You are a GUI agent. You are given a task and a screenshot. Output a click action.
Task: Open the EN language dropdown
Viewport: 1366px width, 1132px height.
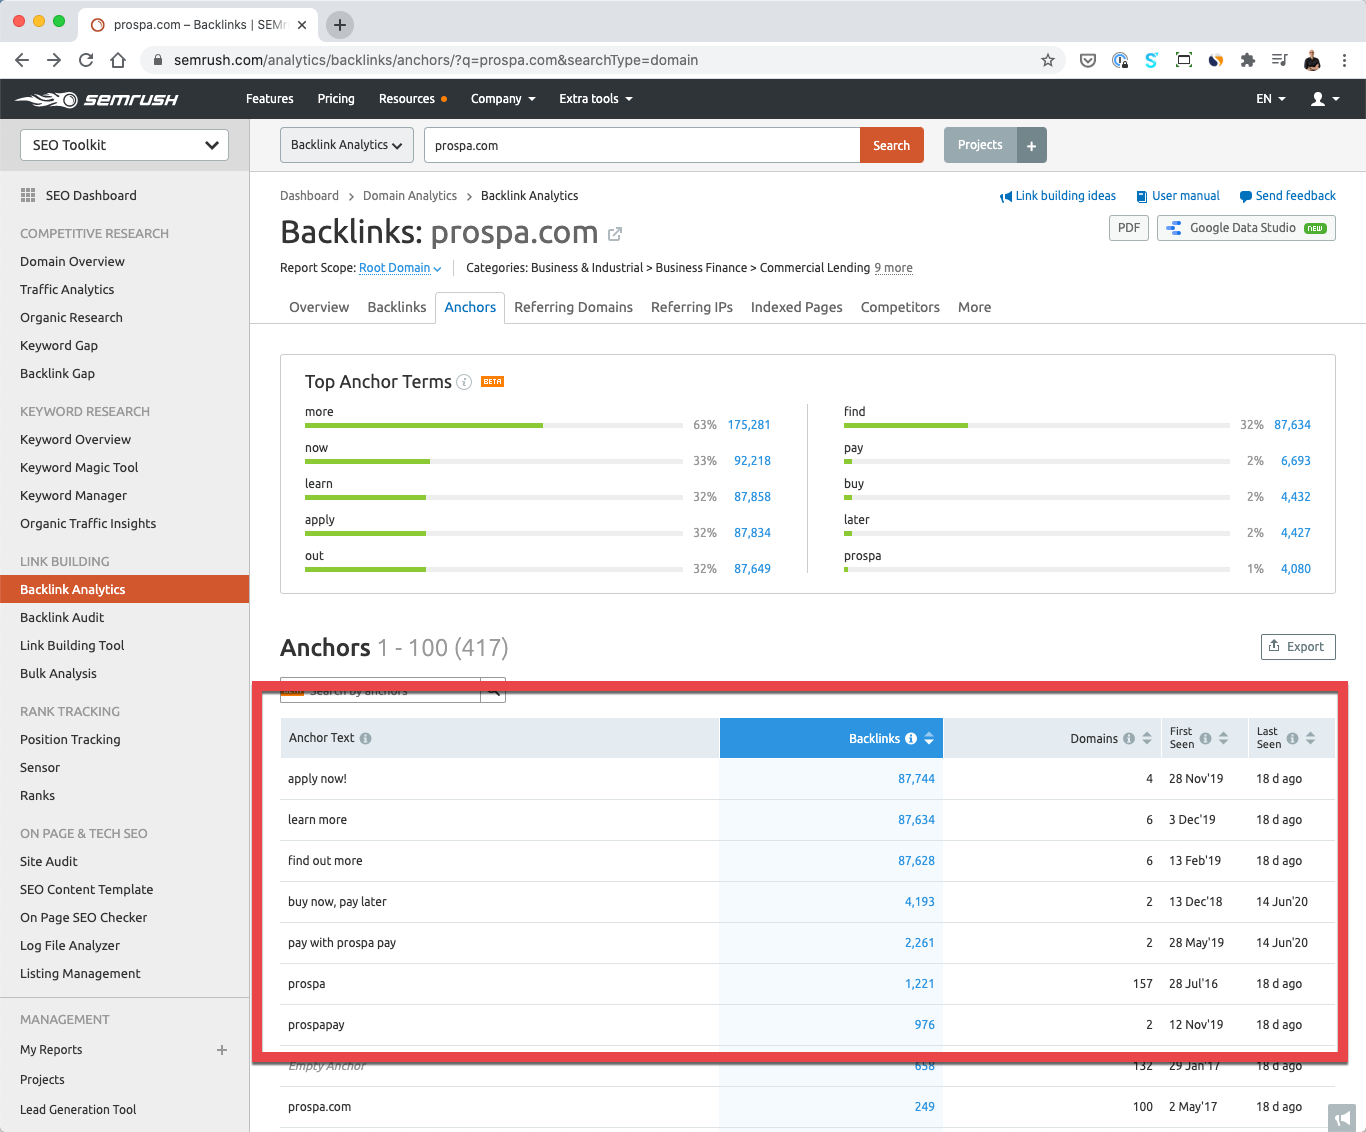click(1271, 99)
